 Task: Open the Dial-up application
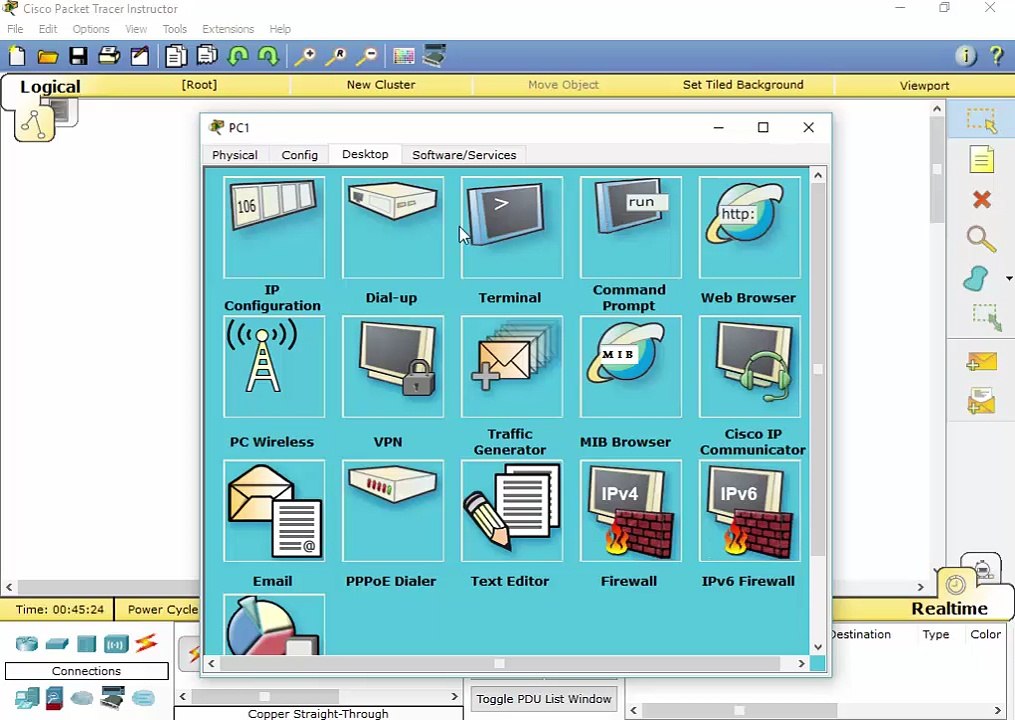coord(393,227)
